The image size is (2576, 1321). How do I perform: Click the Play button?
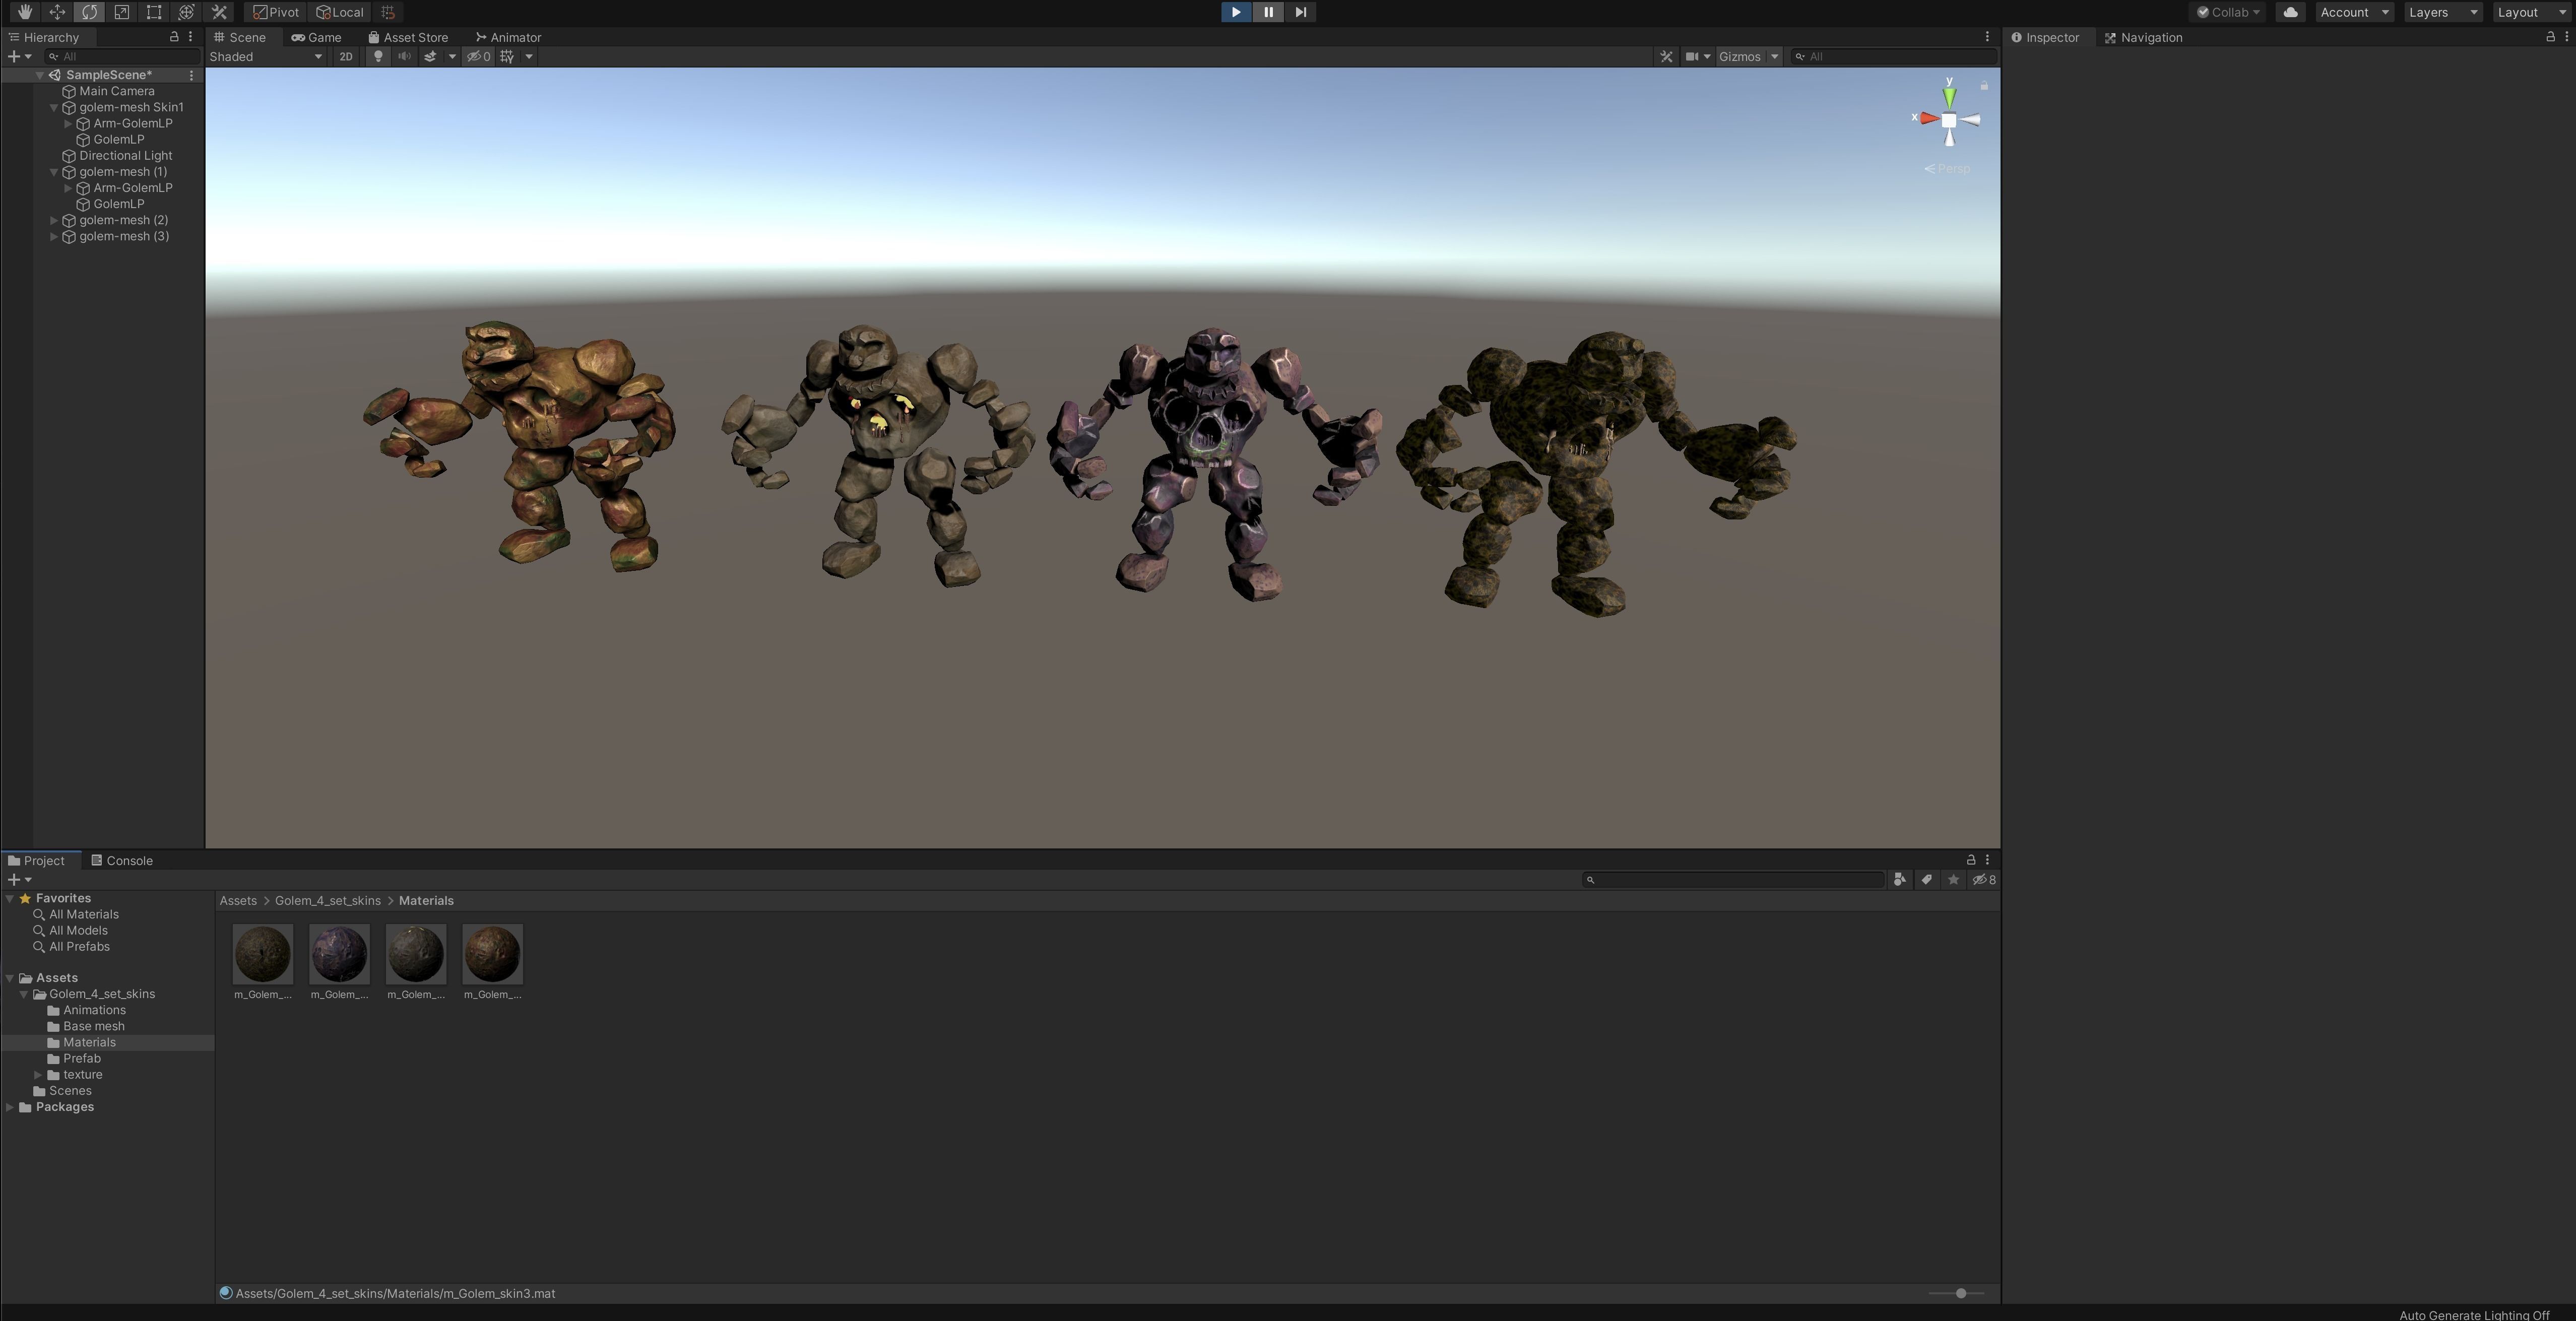coord(1236,12)
